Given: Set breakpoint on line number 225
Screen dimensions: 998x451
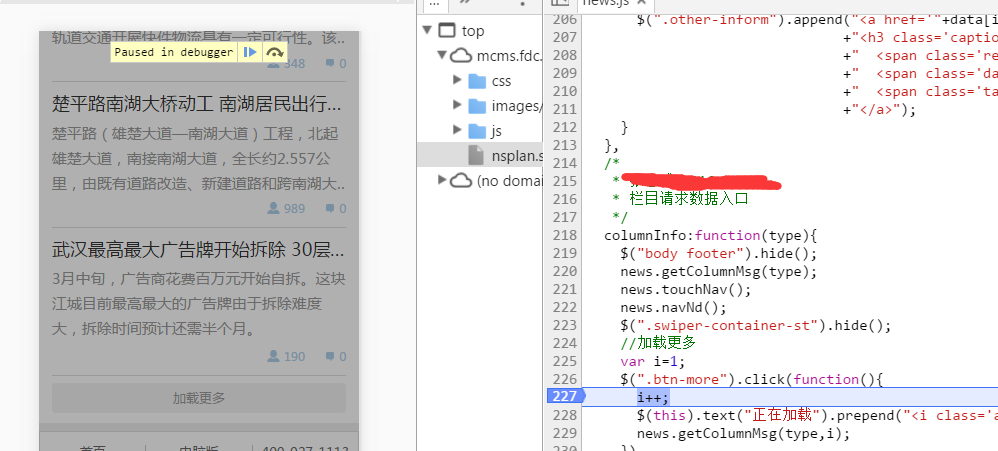Looking at the screenshot, I should pyautogui.click(x=565, y=361).
